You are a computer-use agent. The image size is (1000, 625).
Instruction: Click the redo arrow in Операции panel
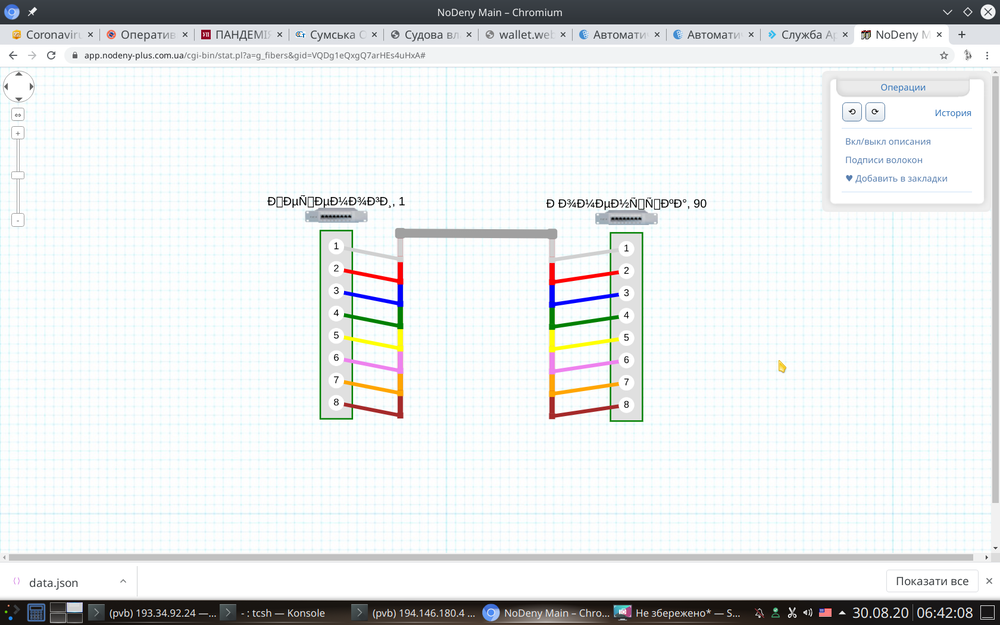(x=875, y=112)
